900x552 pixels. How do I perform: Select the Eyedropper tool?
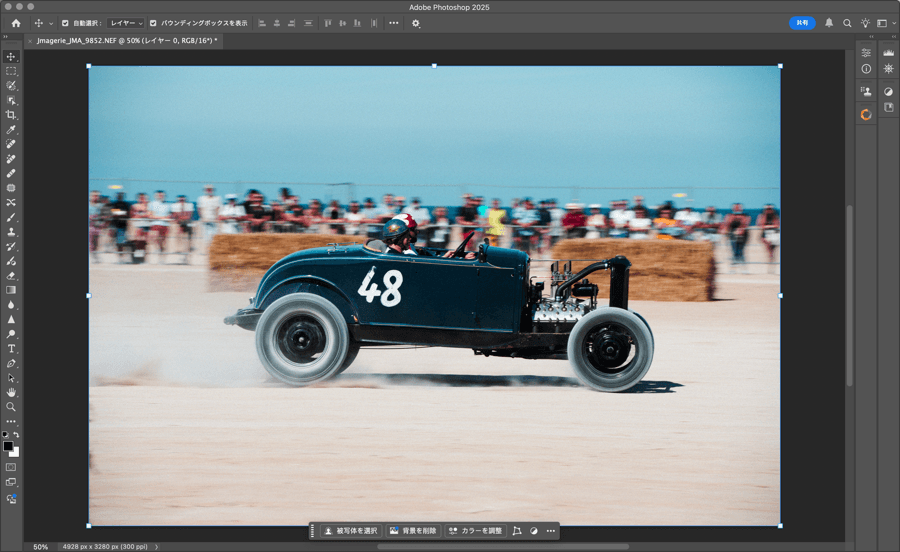pos(11,130)
